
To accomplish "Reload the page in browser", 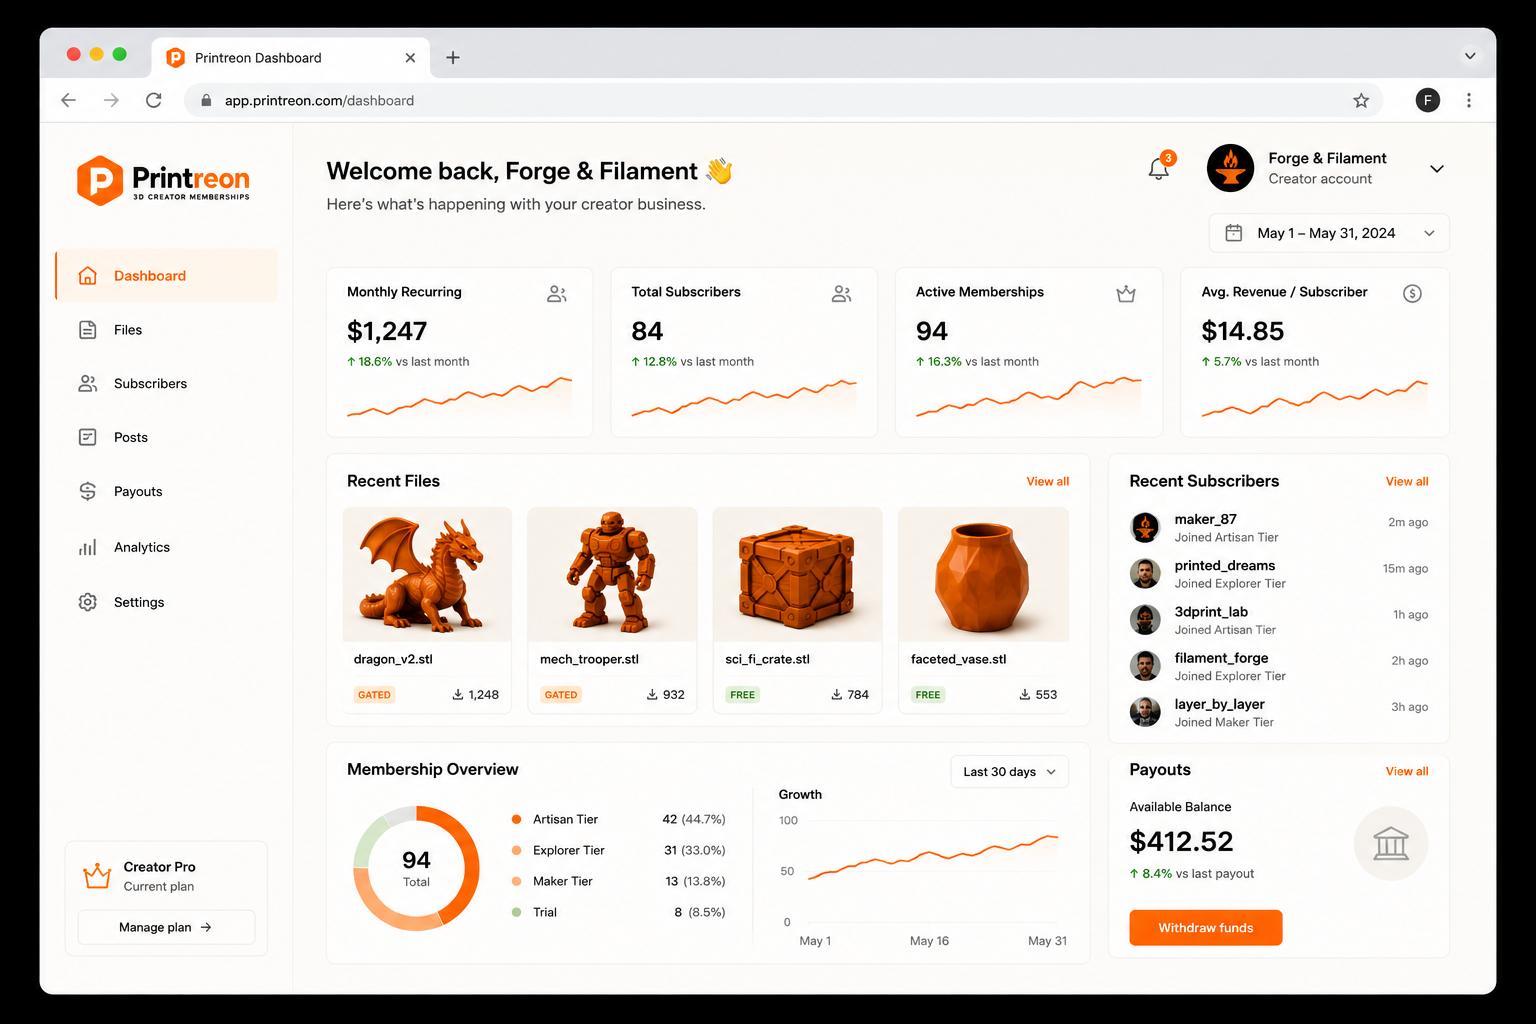I will (x=154, y=100).
